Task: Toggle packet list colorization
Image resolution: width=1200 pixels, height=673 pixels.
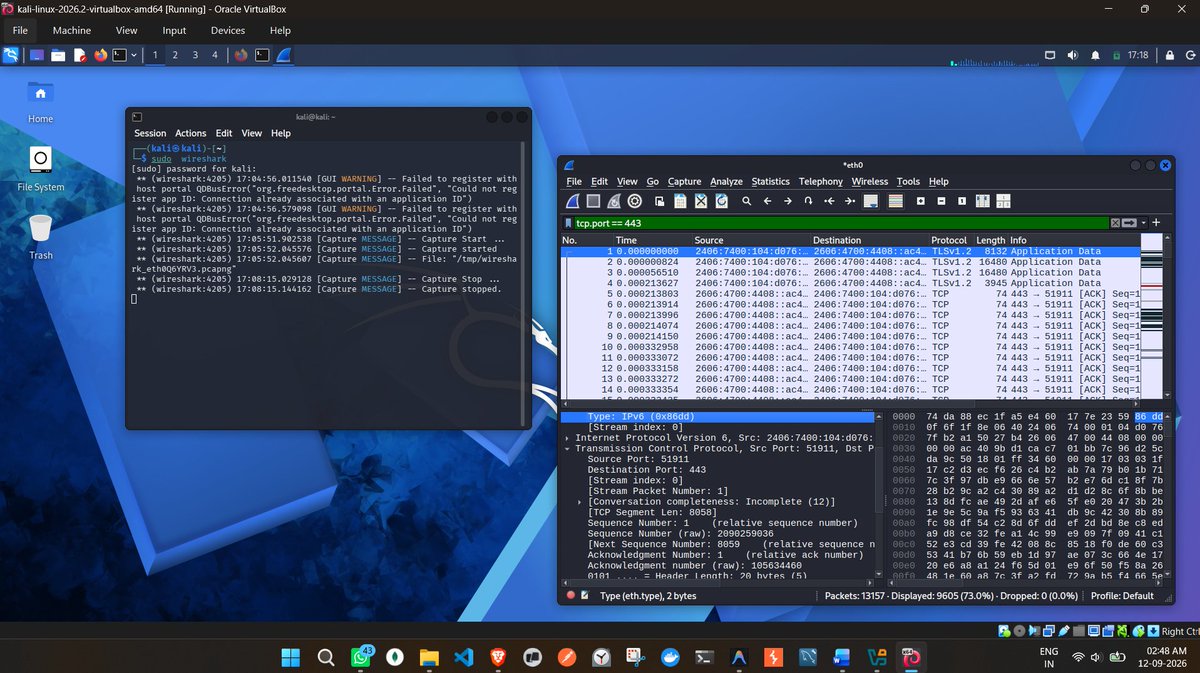Action: (895, 200)
